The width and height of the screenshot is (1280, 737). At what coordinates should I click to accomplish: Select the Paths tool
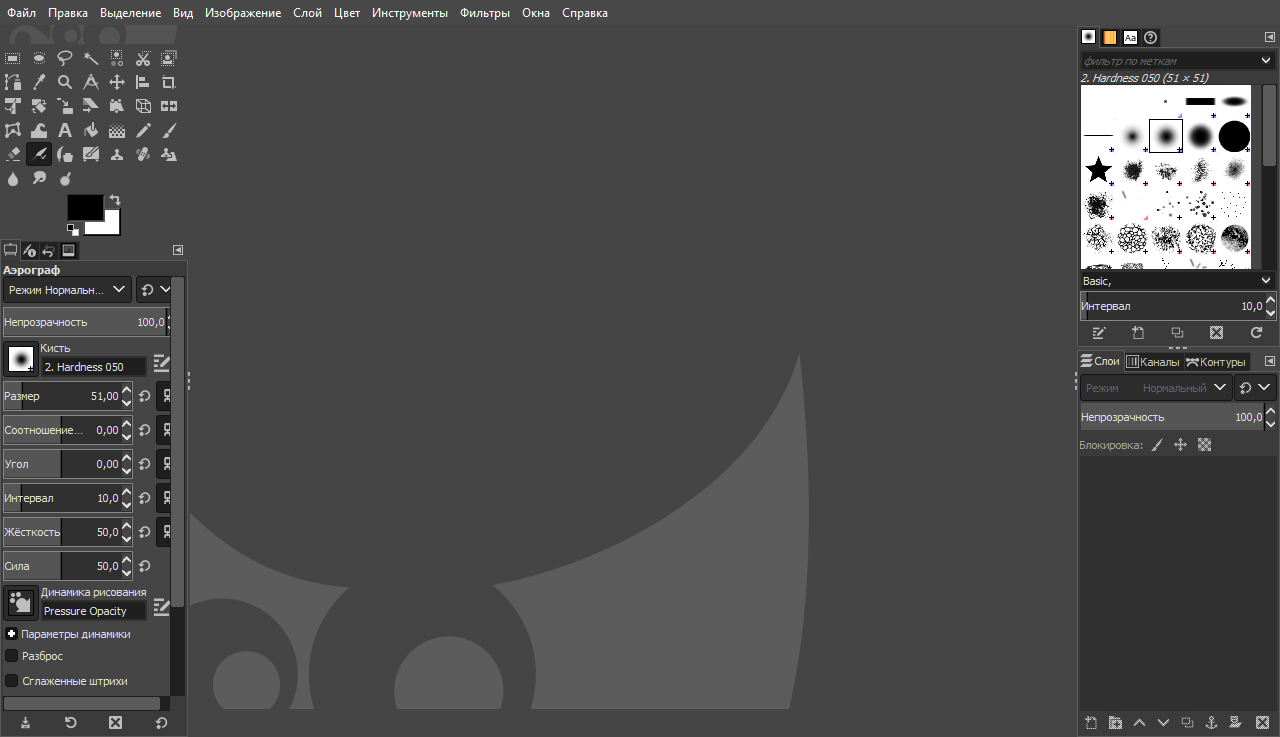[x=13, y=82]
